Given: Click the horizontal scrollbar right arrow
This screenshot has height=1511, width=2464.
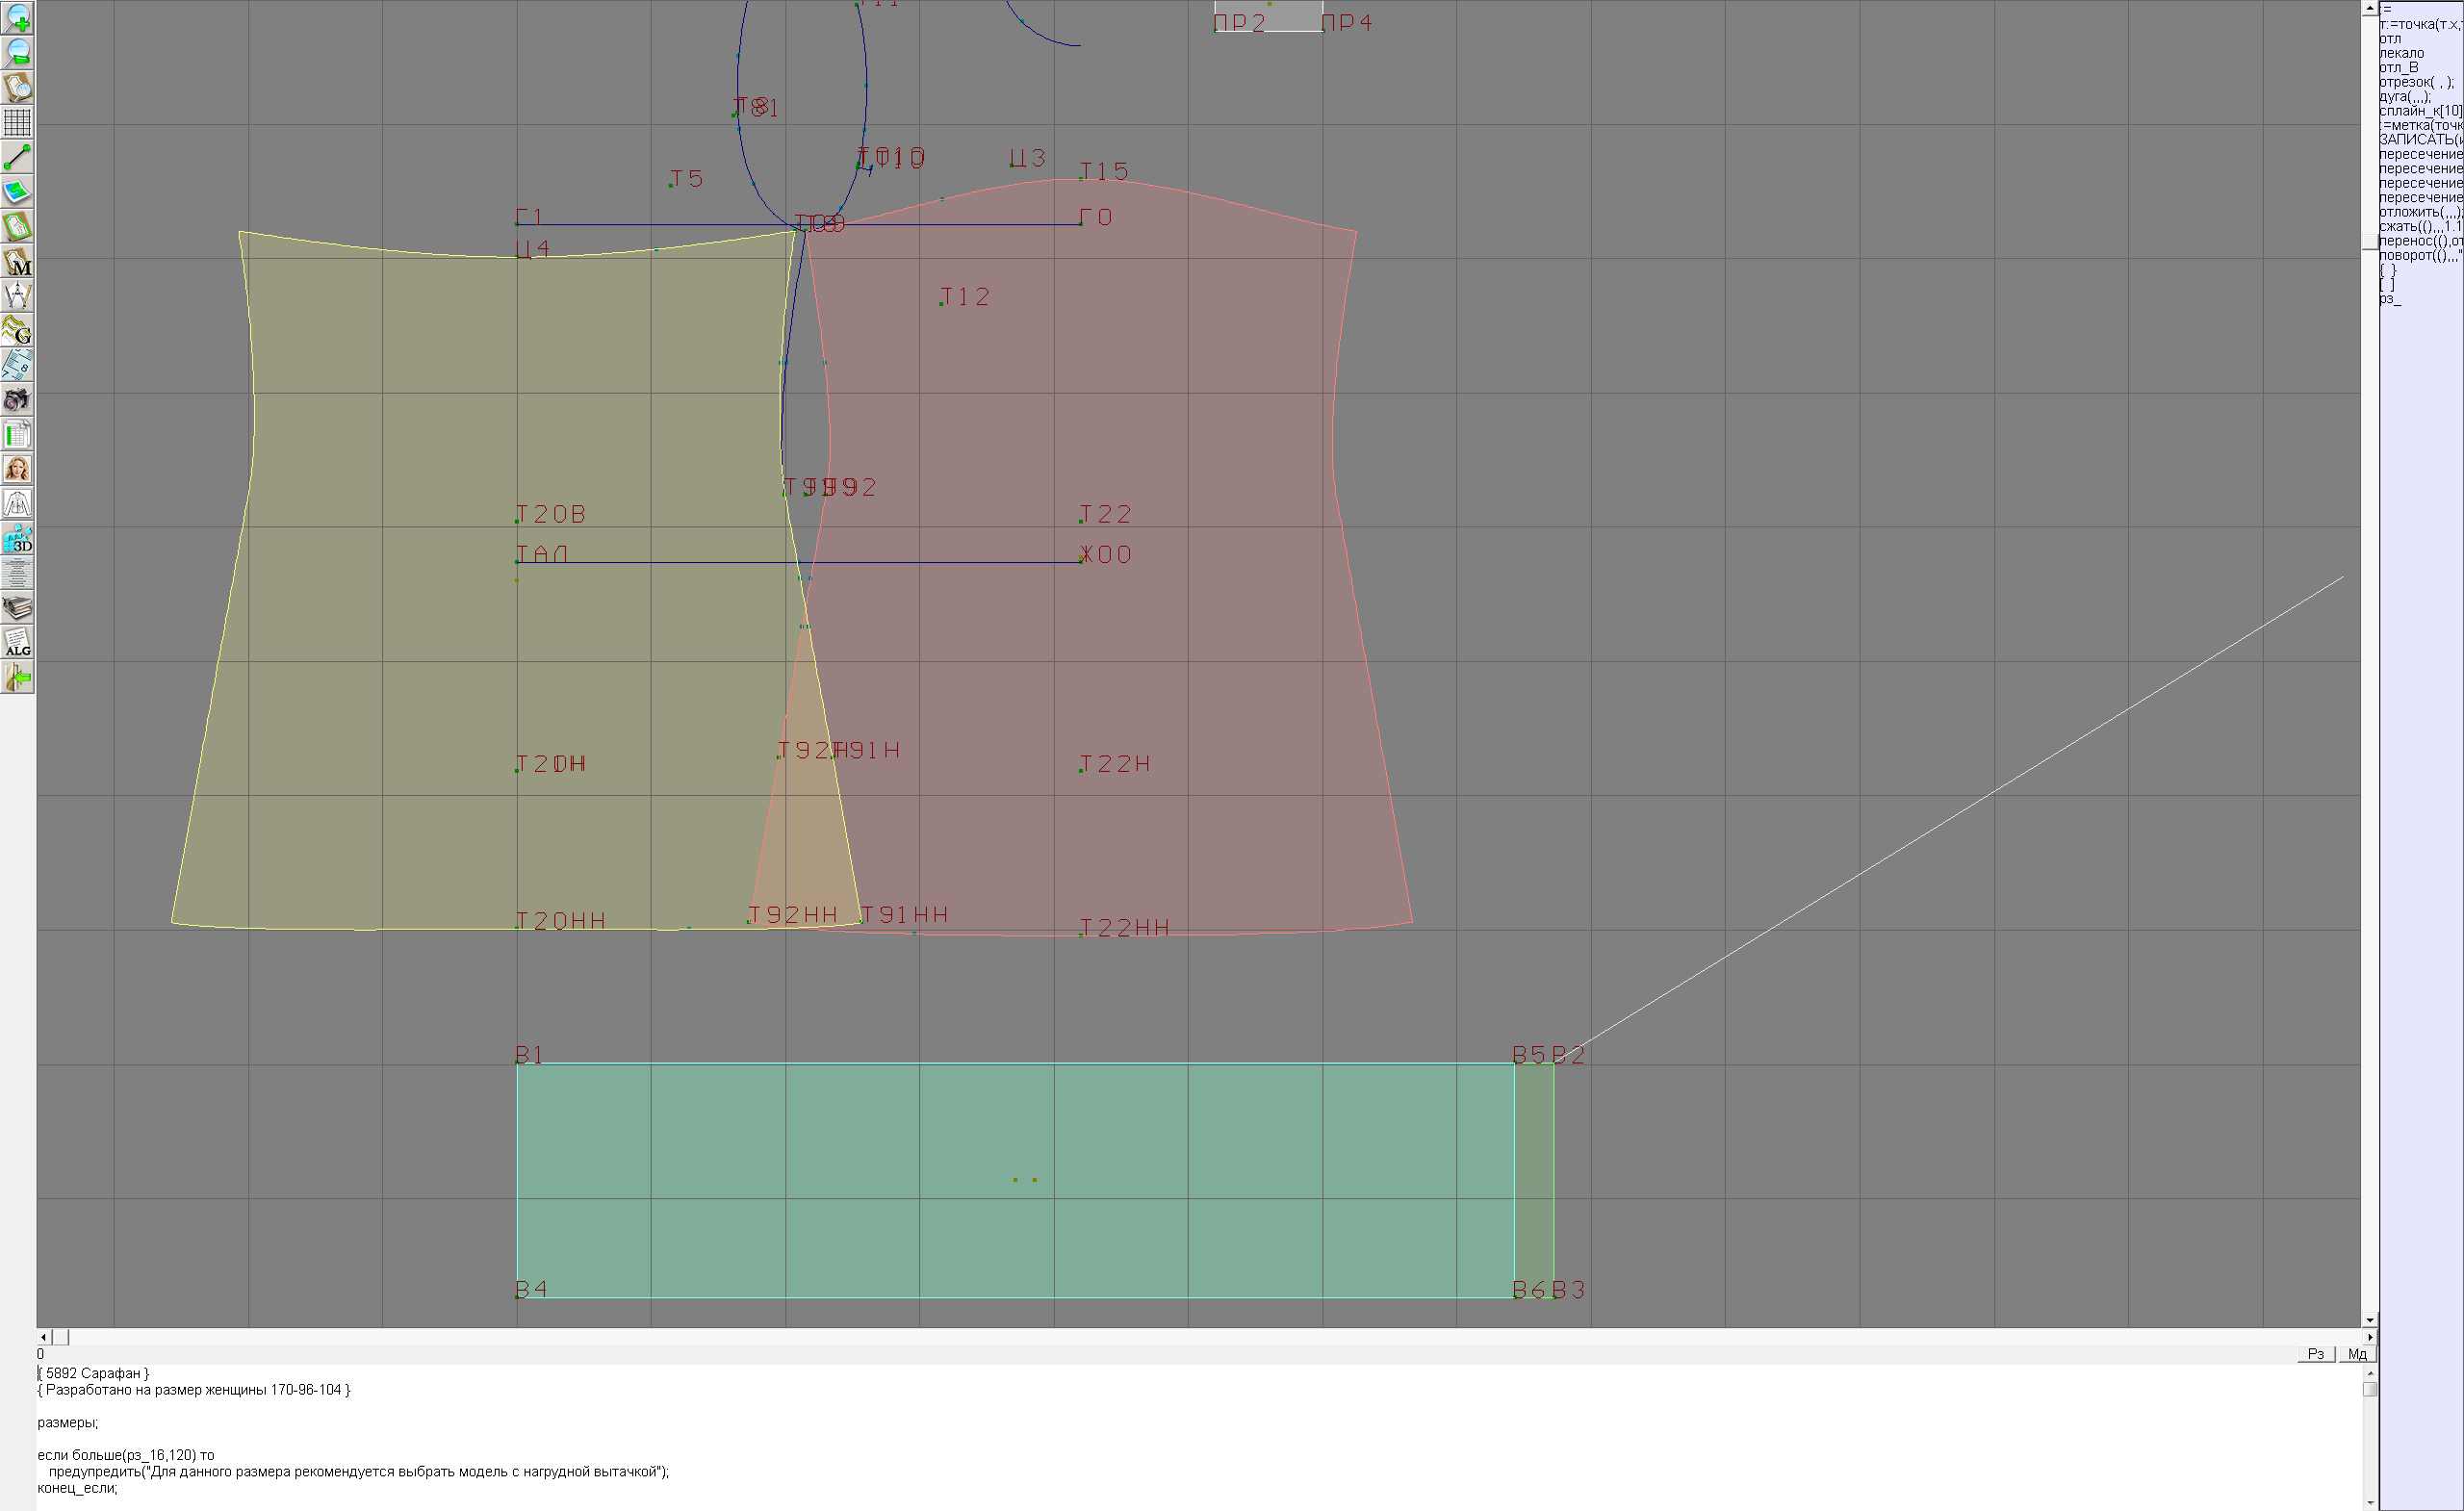Looking at the screenshot, I should click(2370, 1337).
